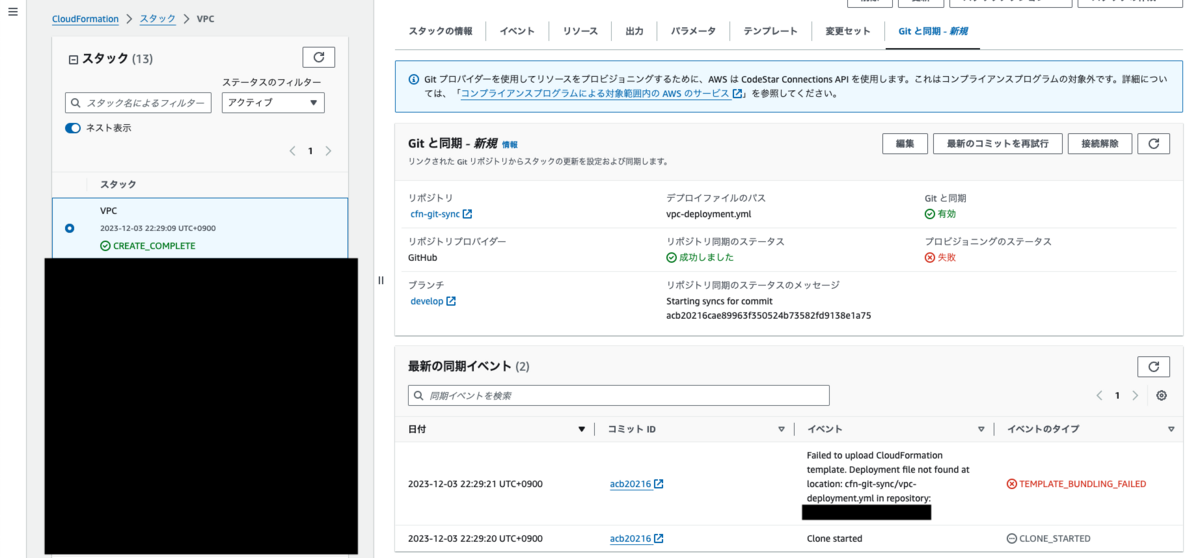Go to previous page of sync events
The height and width of the screenshot is (558, 1200).
point(1099,396)
